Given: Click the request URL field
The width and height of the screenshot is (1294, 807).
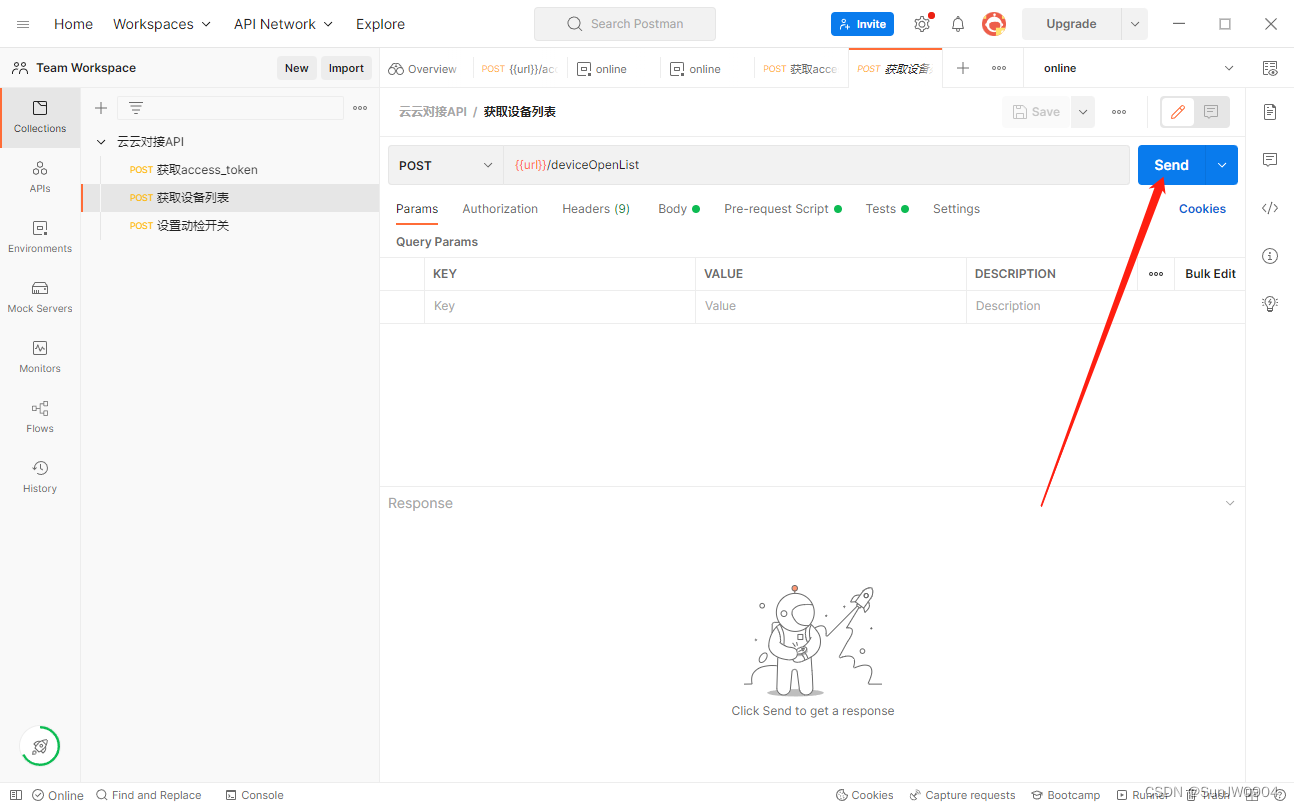Looking at the screenshot, I should [816, 165].
